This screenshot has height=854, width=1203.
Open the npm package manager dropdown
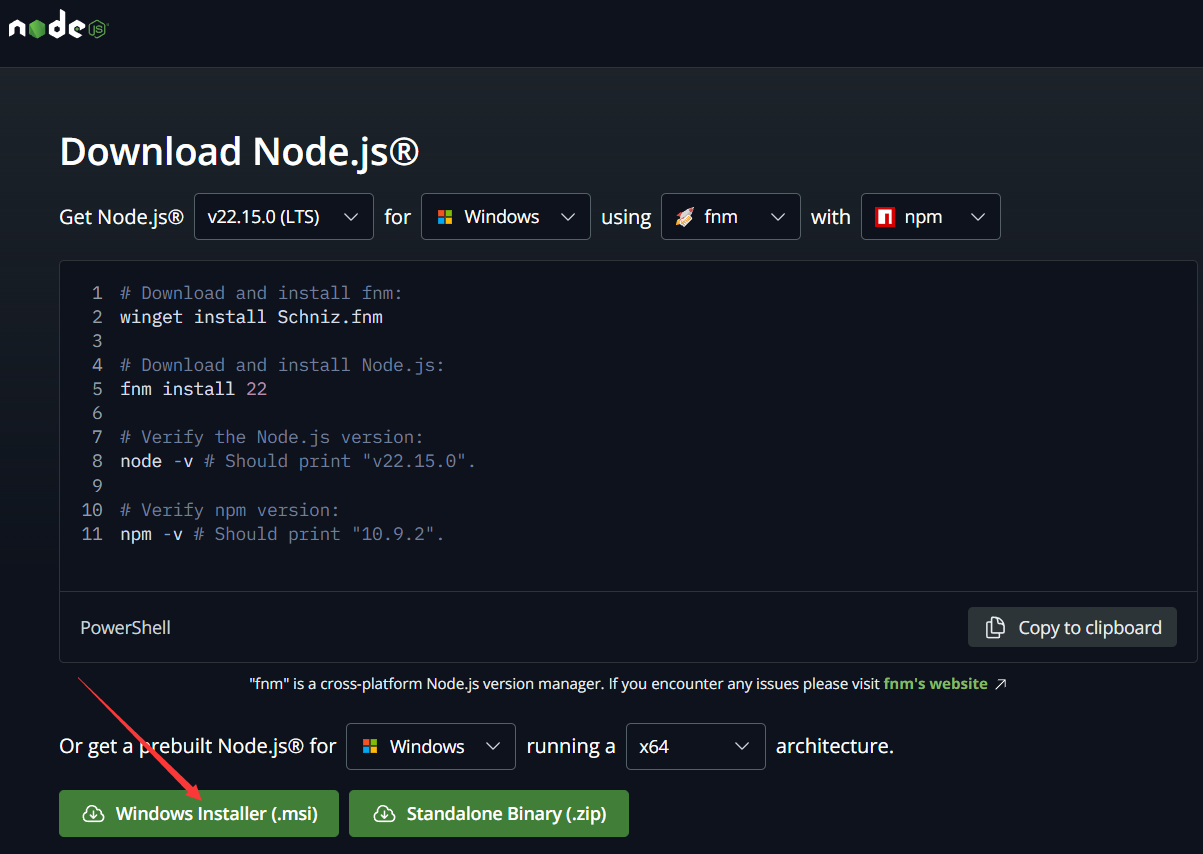pos(930,216)
